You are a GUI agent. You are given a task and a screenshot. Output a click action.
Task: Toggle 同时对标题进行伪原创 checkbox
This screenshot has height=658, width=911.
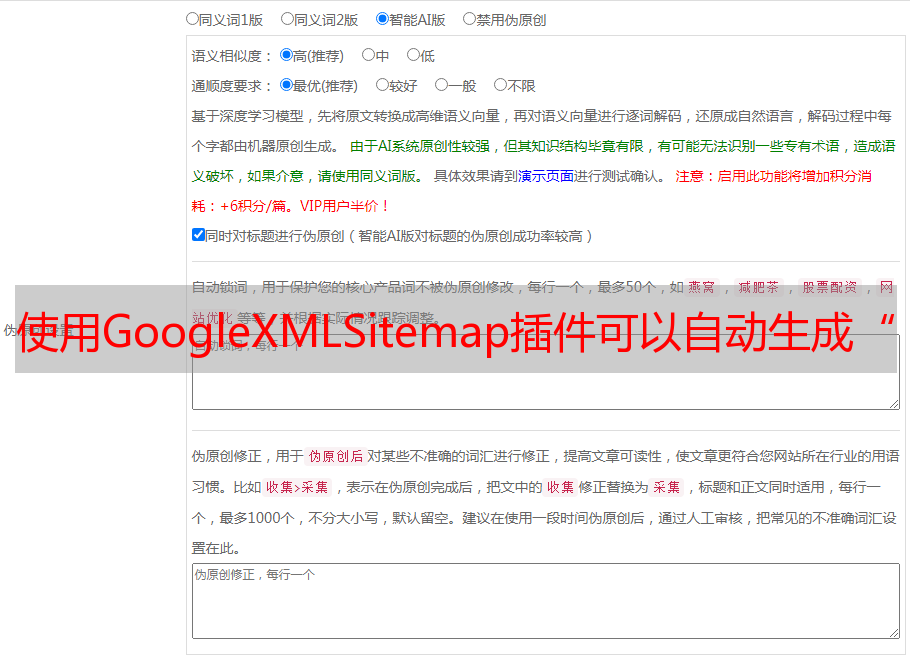point(198,235)
